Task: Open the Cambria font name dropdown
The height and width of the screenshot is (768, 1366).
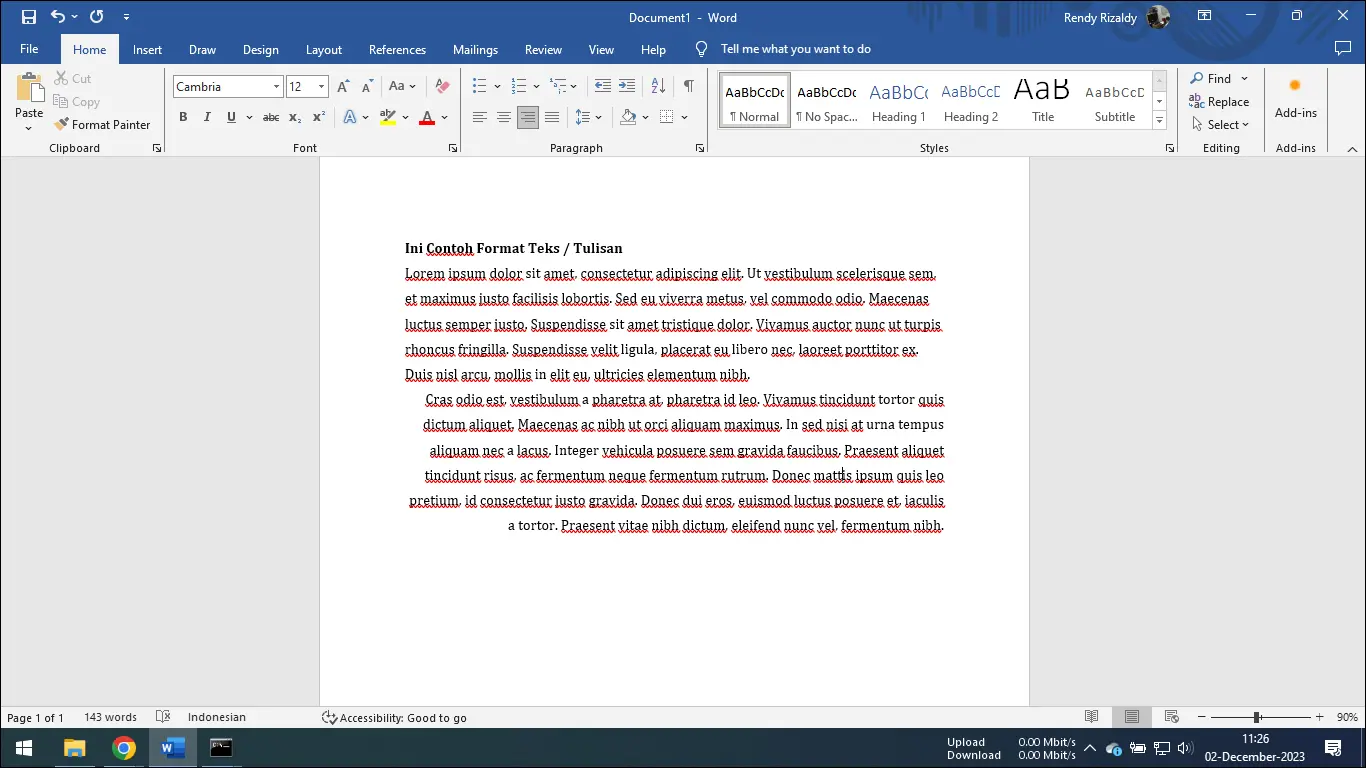Action: [276, 87]
